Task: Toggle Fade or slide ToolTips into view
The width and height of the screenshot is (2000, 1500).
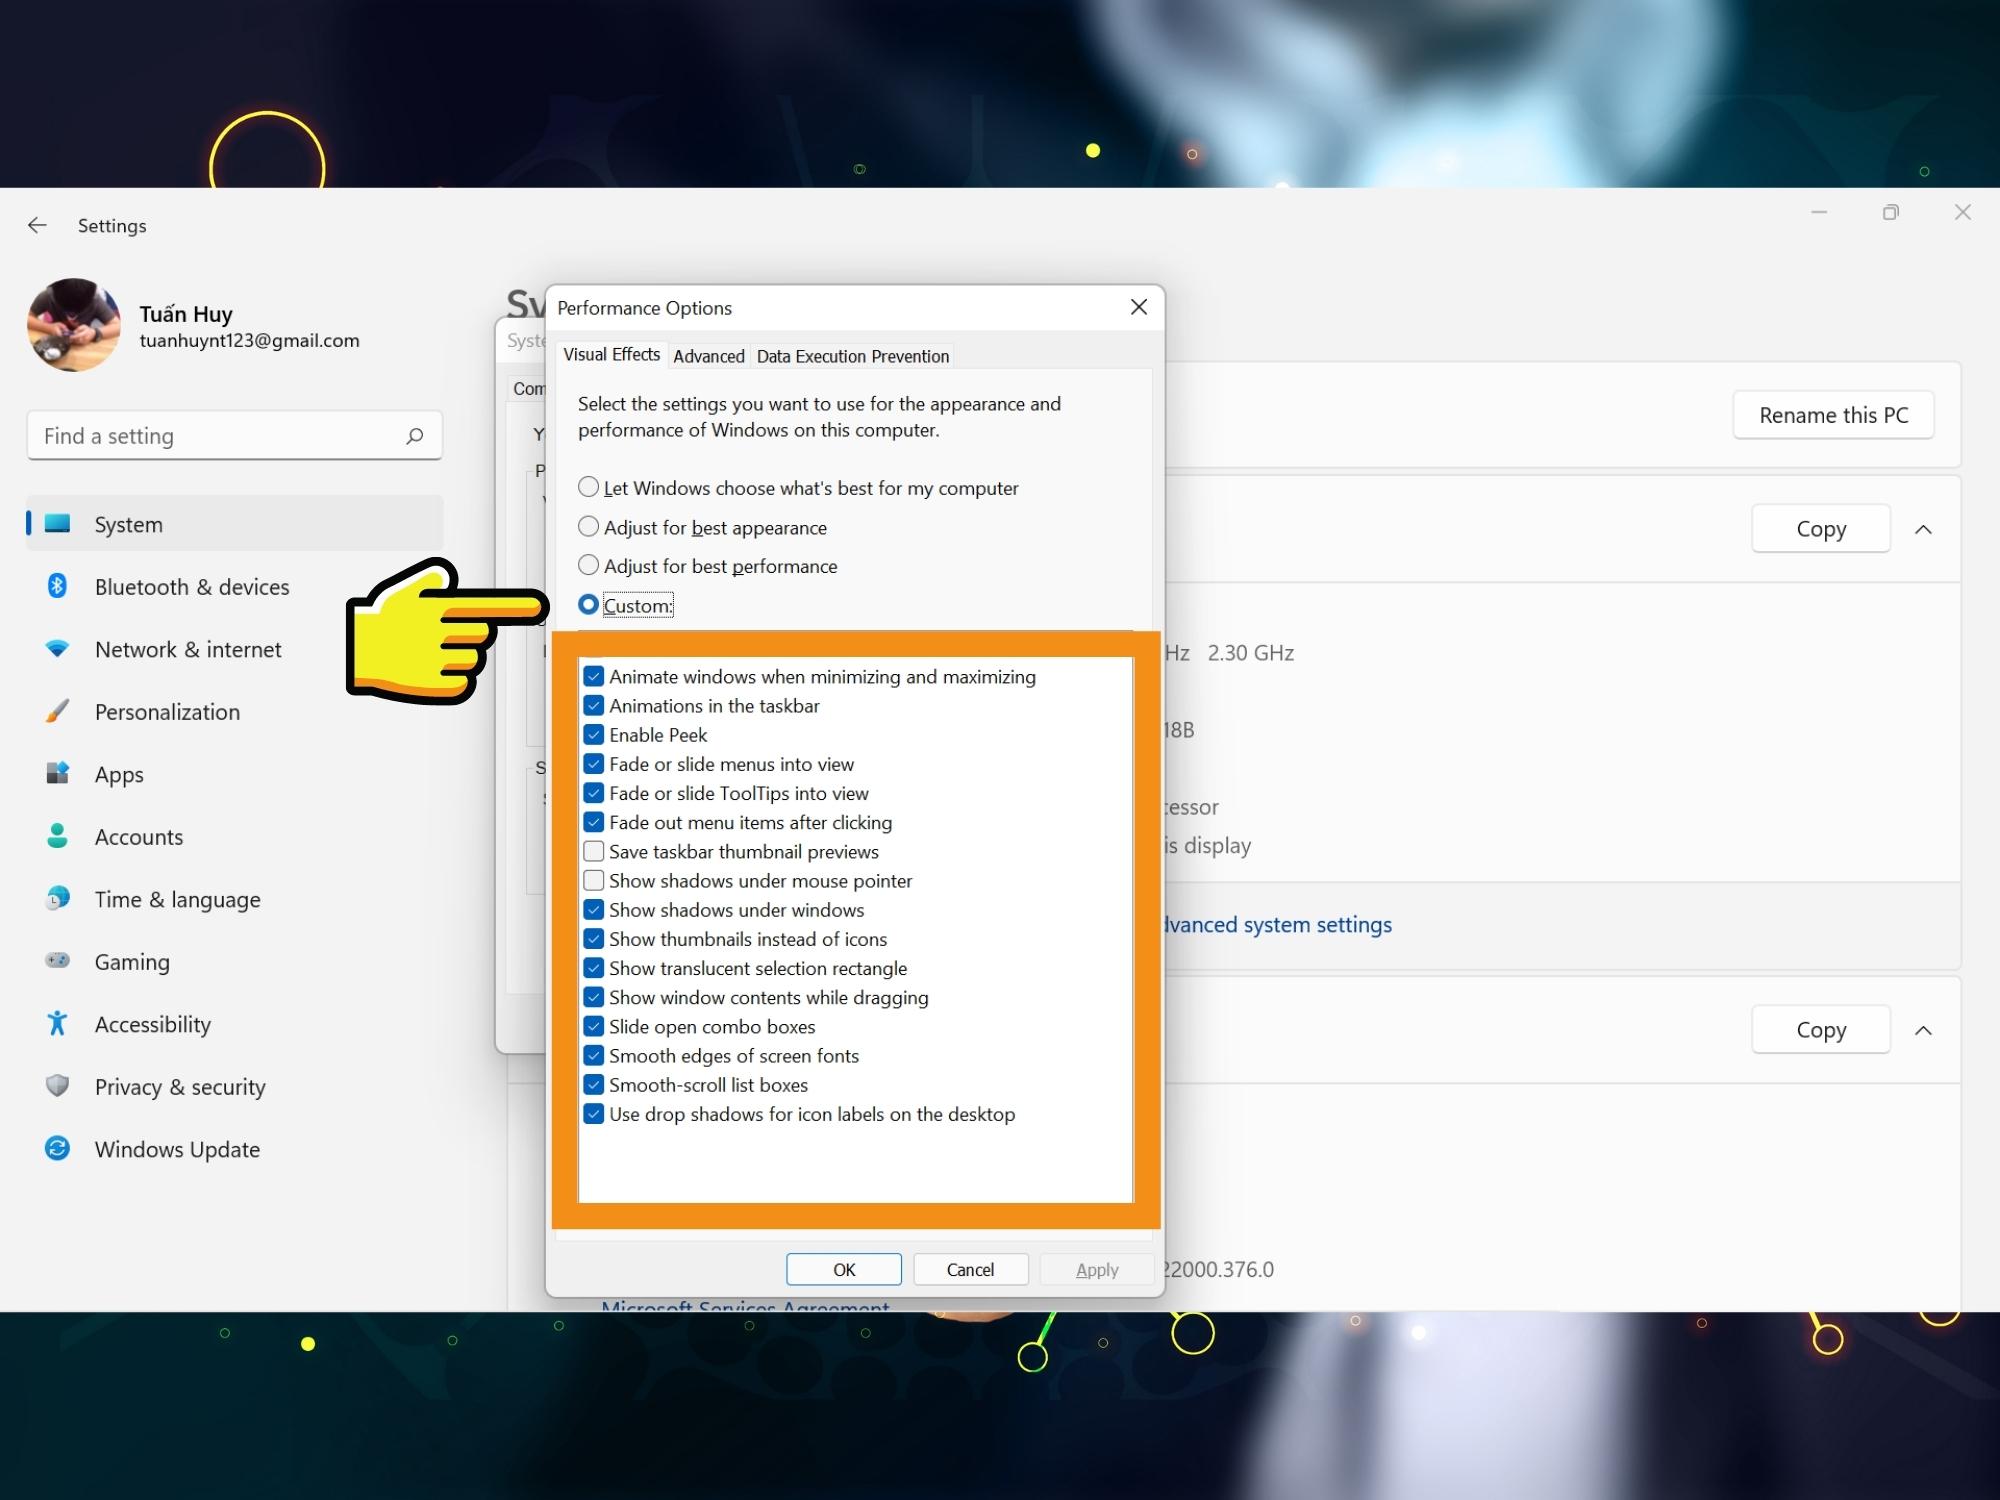Action: 594,793
